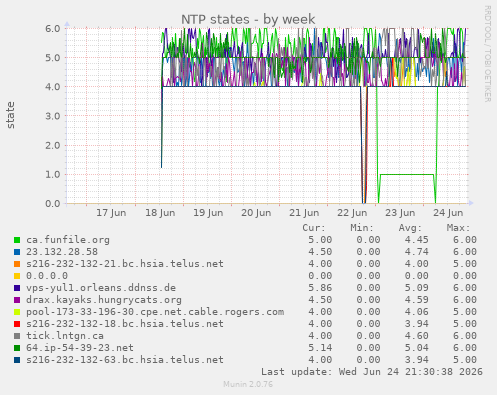The image size is (497, 395).
Task: Click the 2.0 y-axis tick label
Action: click(x=53, y=145)
